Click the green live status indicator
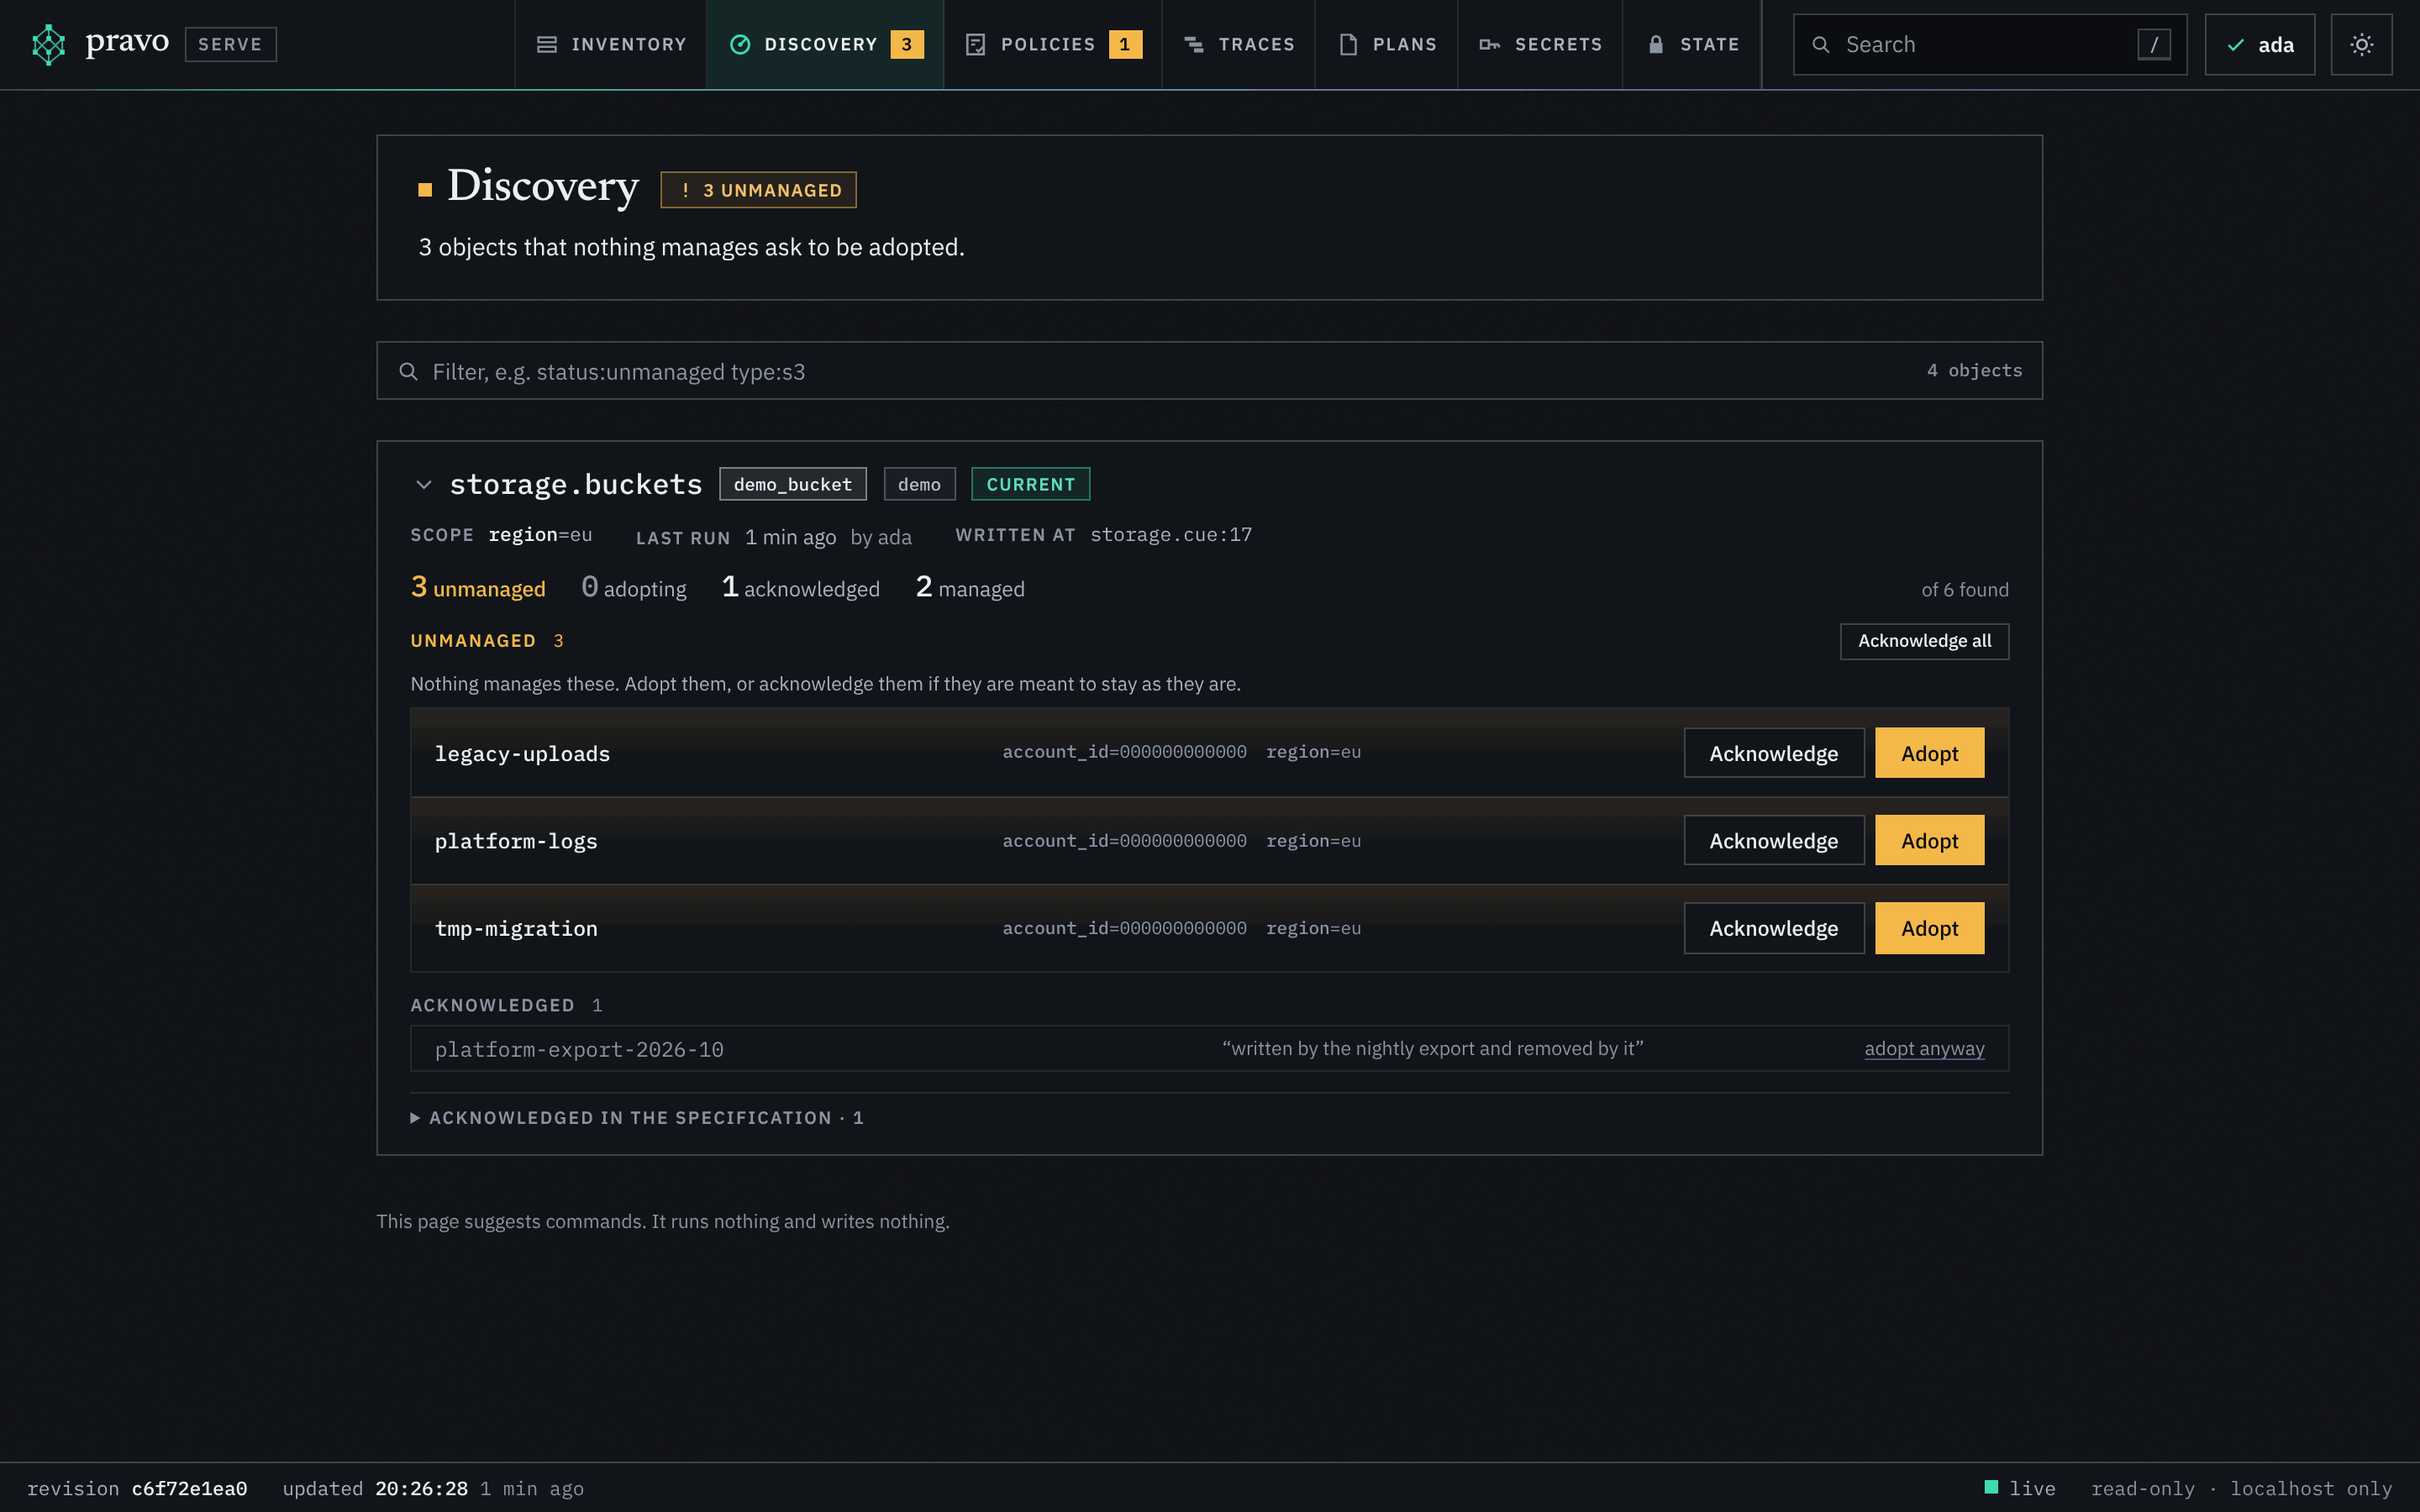2420x1512 pixels. pos(1991,1487)
